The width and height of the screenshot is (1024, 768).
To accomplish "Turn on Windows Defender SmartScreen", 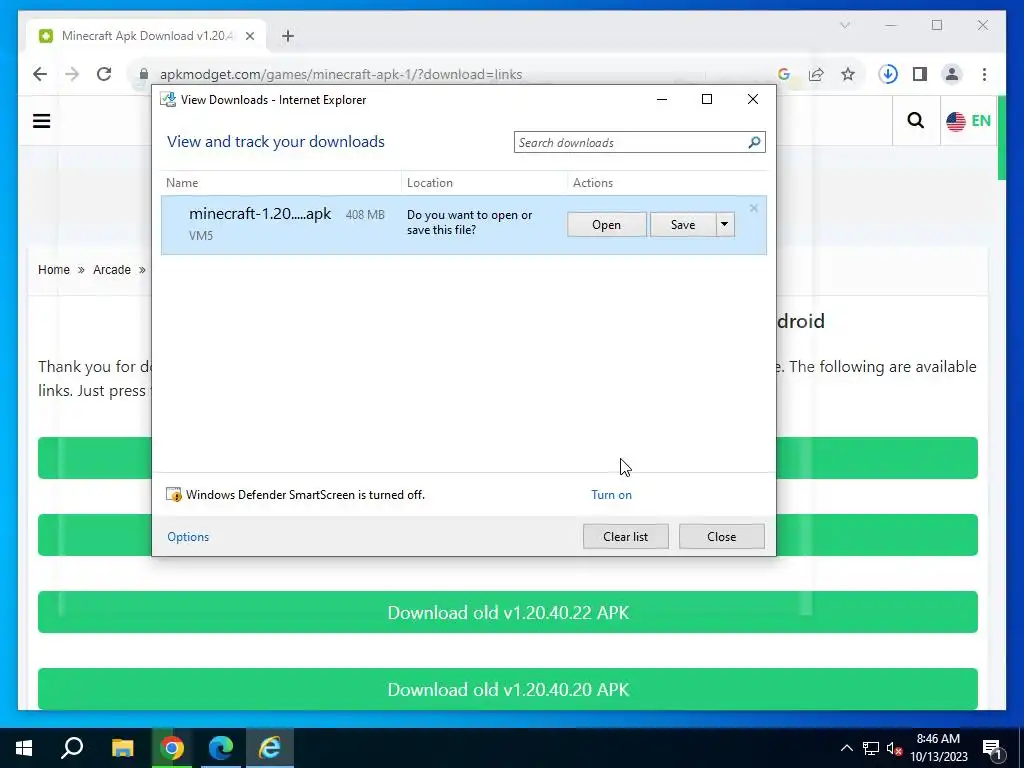I will [x=611, y=495].
